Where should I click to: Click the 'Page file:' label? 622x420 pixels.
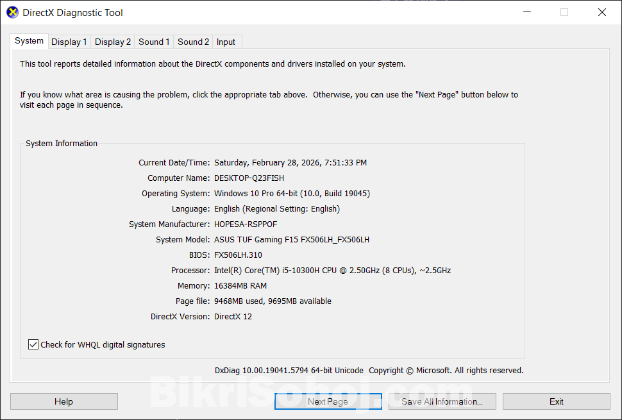click(192, 301)
